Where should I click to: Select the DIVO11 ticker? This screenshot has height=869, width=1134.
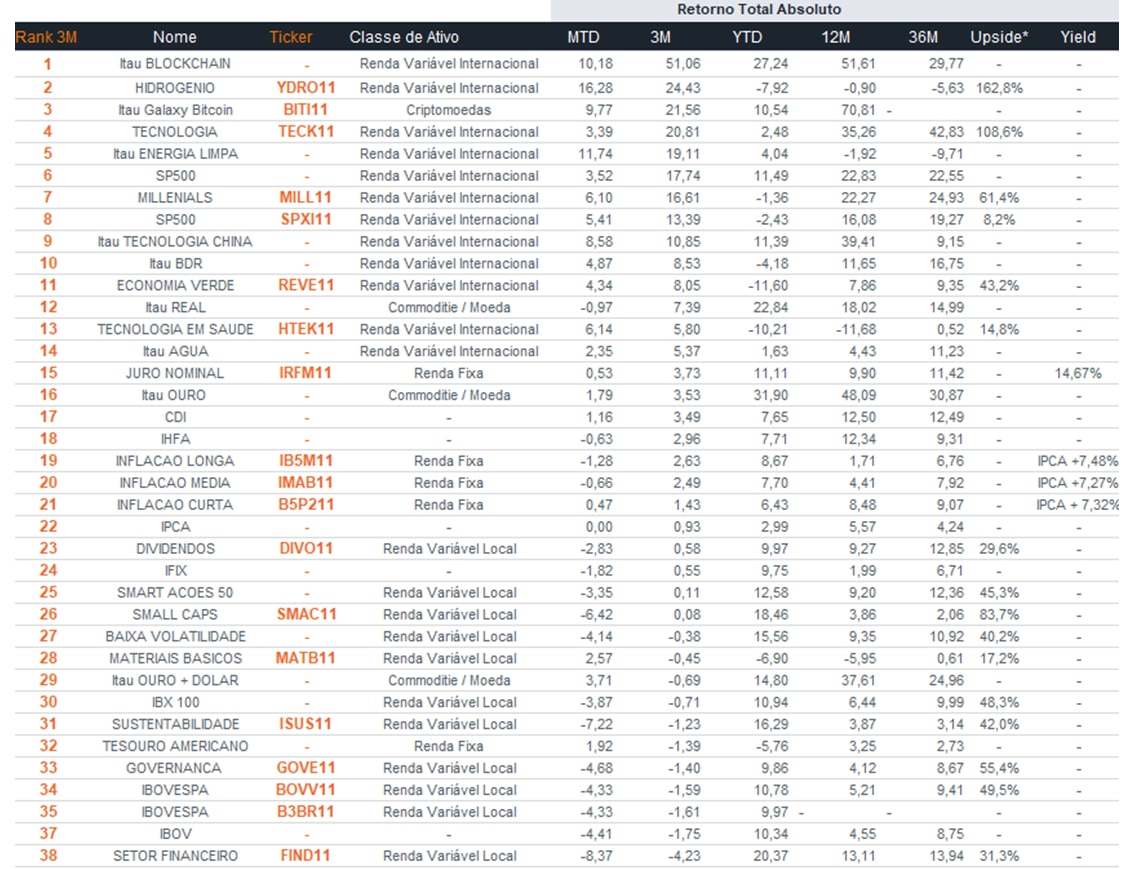306,548
